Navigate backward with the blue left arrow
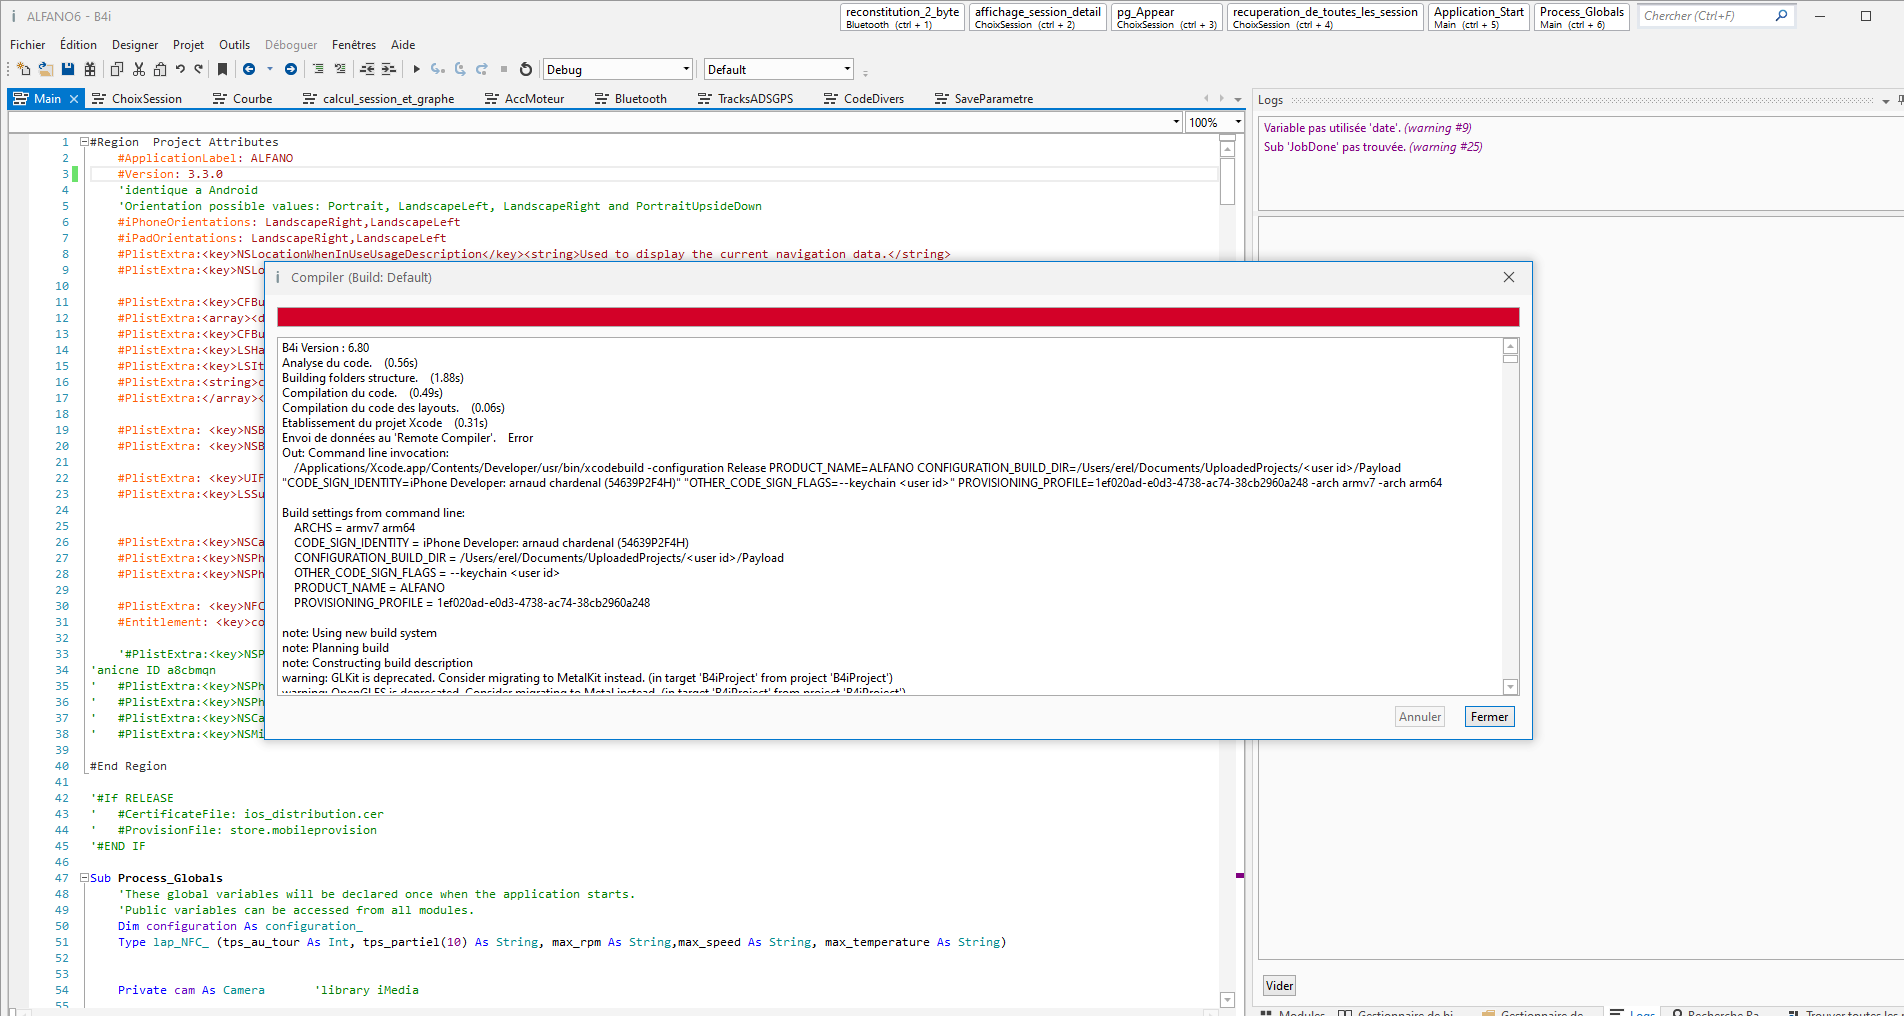The width and height of the screenshot is (1904, 1016). (x=249, y=69)
